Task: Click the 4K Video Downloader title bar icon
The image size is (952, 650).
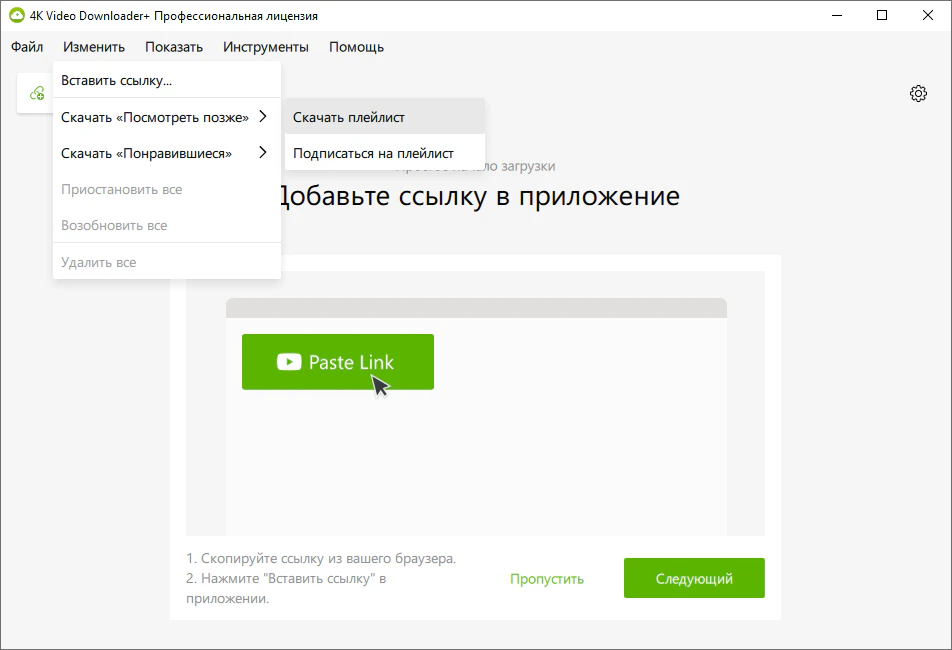Action: [x=16, y=15]
